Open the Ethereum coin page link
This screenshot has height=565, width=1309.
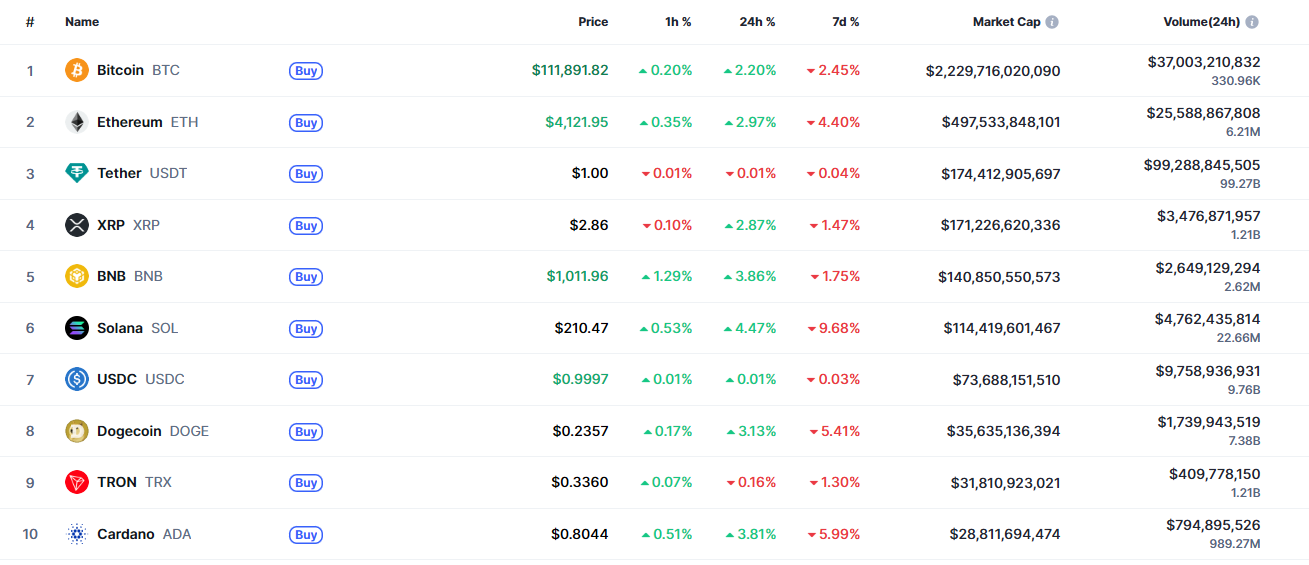click(129, 122)
